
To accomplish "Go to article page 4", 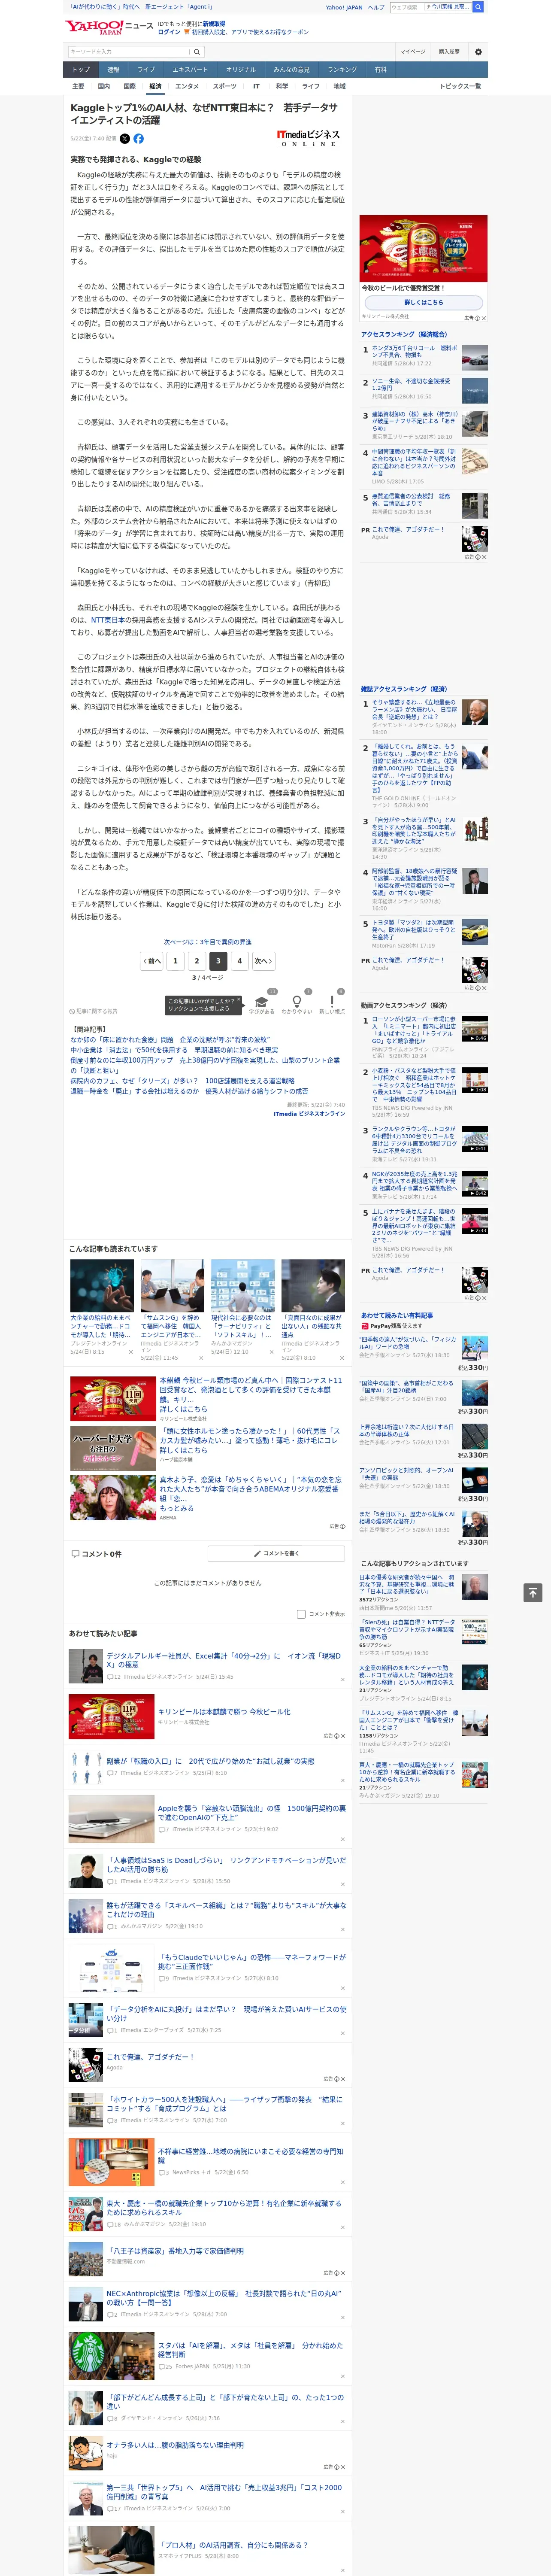I will click(239, 961).
